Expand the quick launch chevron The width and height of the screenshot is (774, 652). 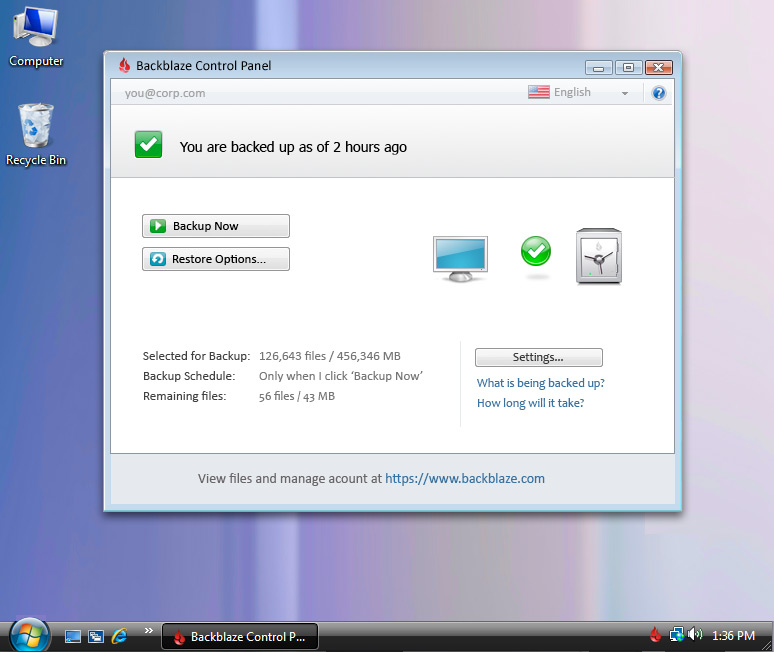149,630
